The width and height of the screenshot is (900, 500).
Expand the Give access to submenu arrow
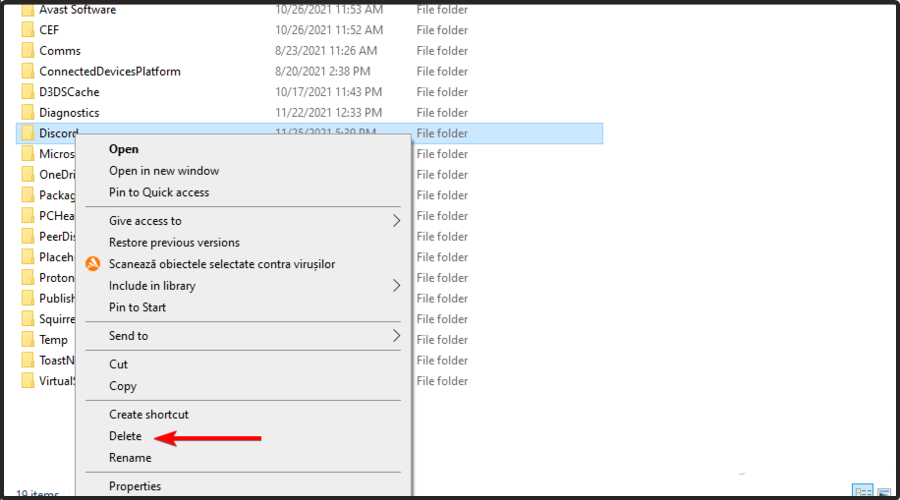[x=396, y=221]
